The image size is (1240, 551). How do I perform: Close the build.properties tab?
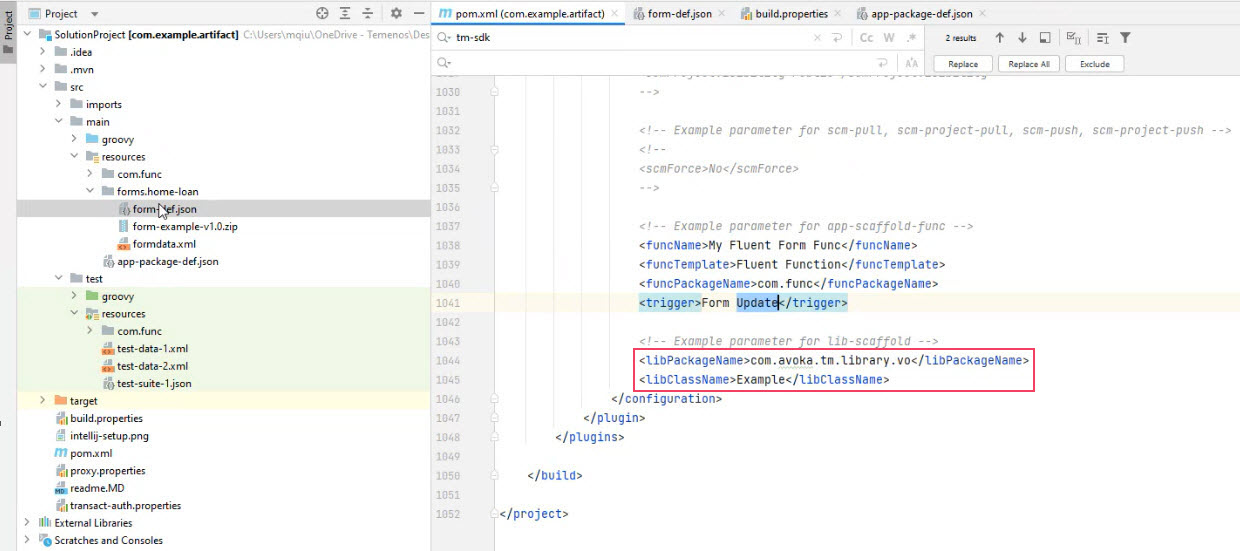[837, 15]
